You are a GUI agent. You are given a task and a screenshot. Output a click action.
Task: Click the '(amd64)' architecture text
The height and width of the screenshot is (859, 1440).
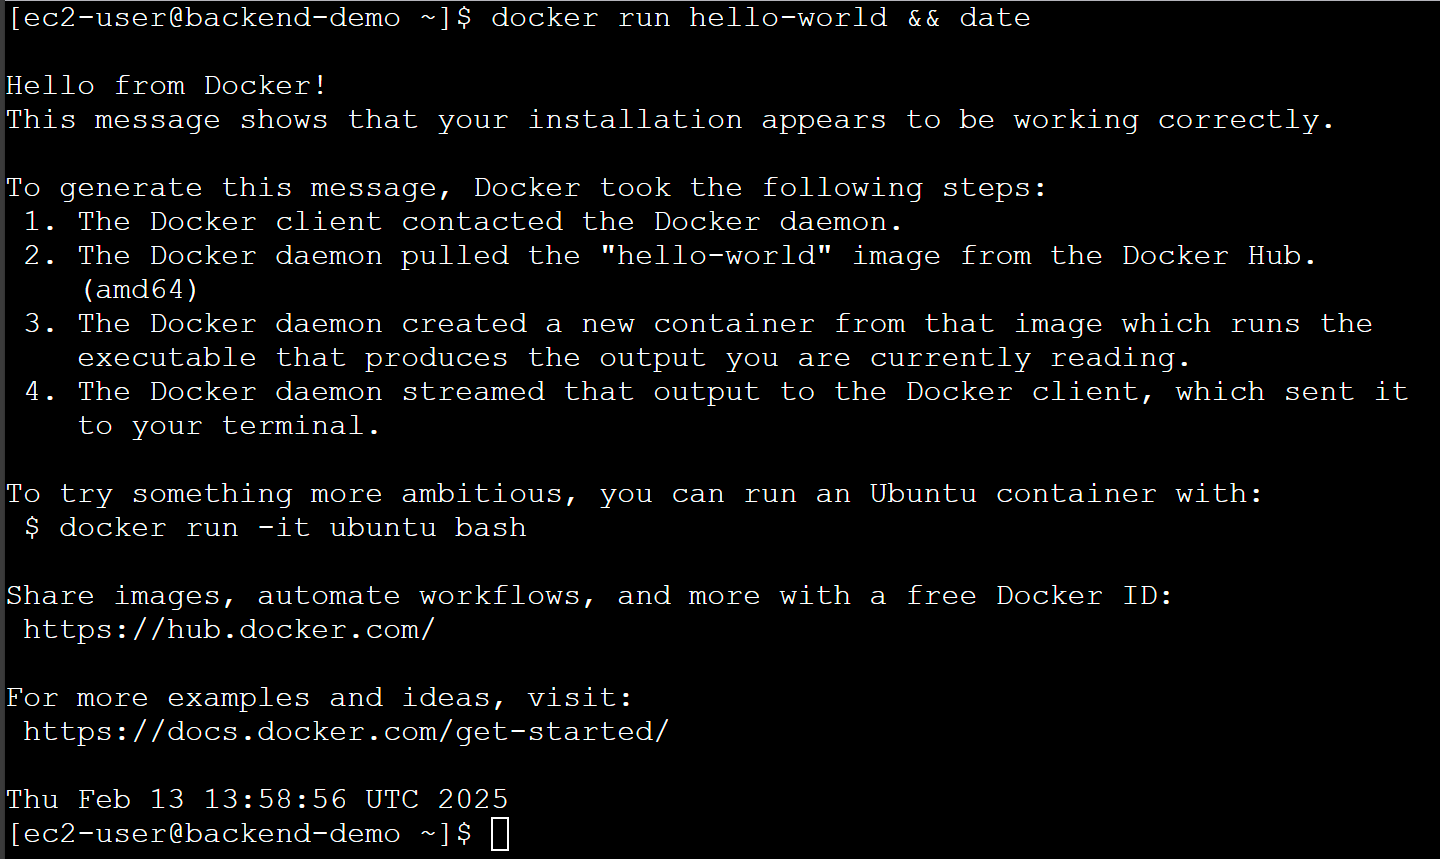pyautogui.click(x=139, y=290)
